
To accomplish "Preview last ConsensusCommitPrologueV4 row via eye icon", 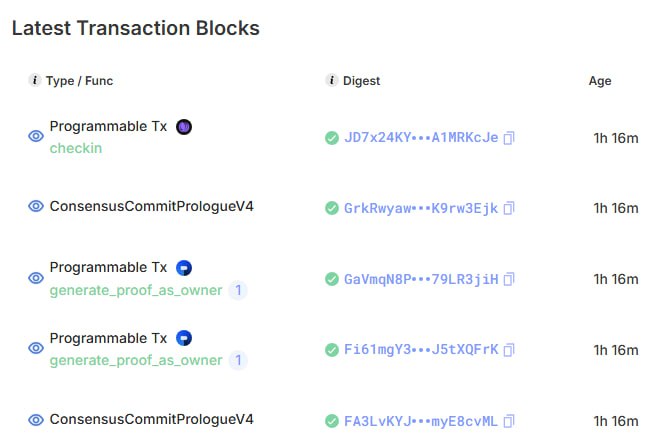I will [36, 420].
